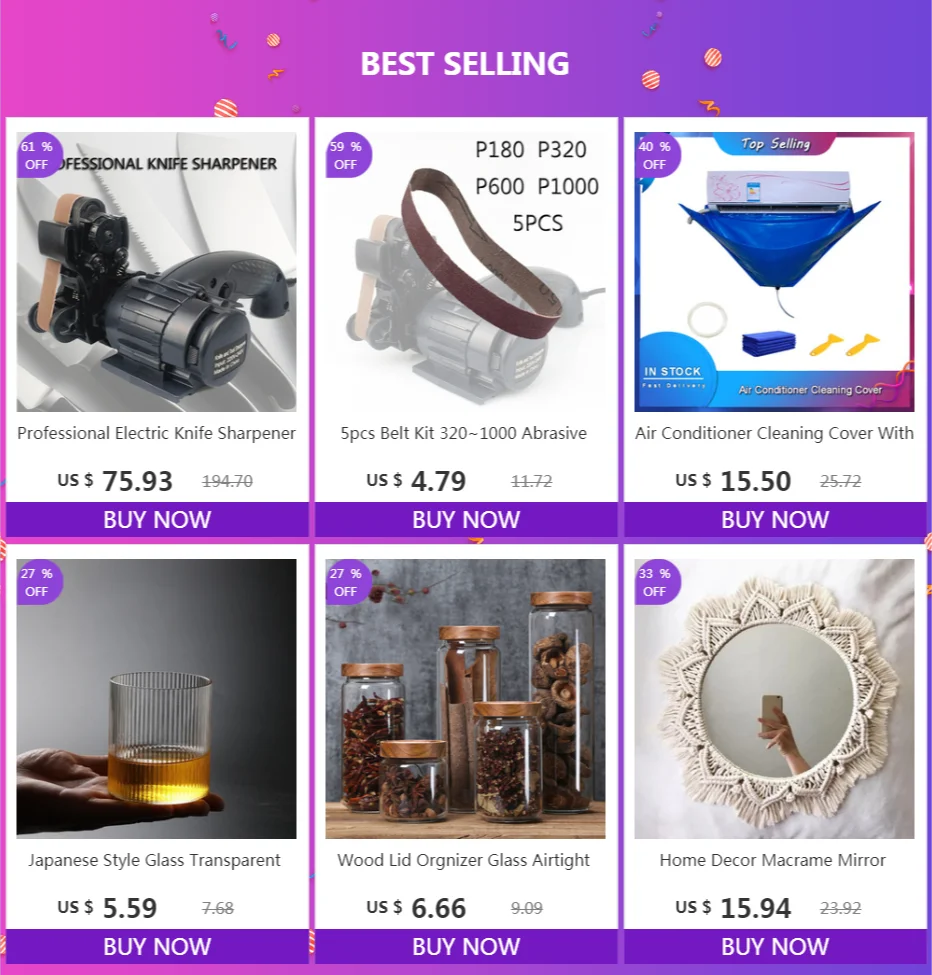Click Buy Now under the Knife Sharpener
Screen dimensions: 932x975
[157, 519]
